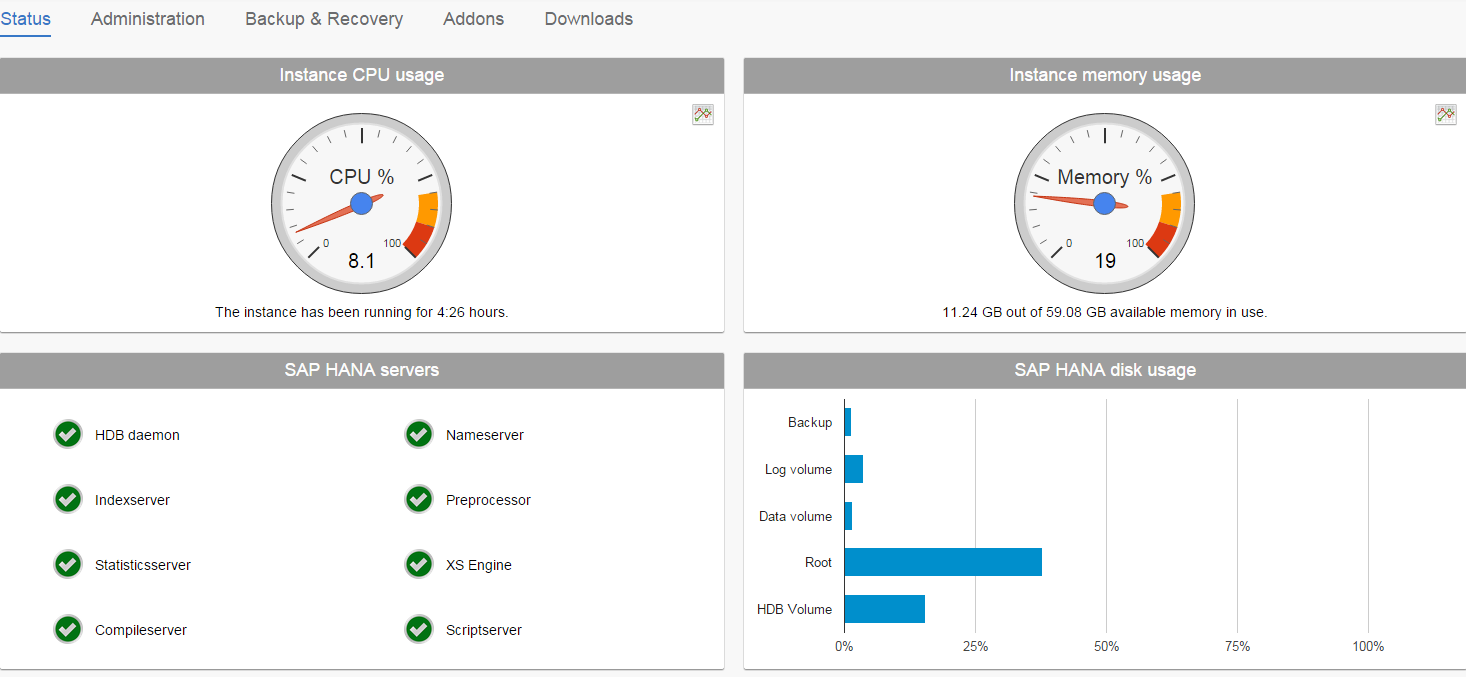Click the HDB daemon status check icon
The image size is (1466, 677).
click(x=67, y=434)
